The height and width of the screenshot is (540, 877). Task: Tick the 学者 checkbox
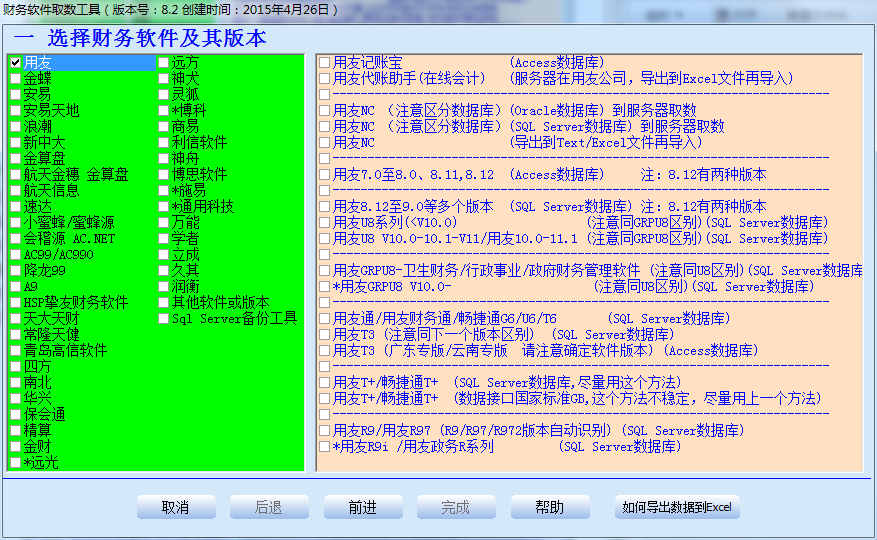[163, 239]
